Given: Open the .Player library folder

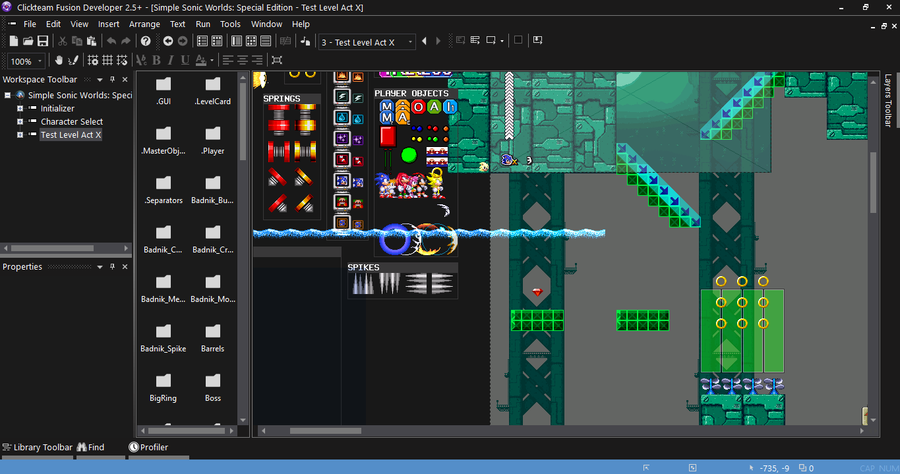Looking at the screenshot, I should [x=213, y=140].
